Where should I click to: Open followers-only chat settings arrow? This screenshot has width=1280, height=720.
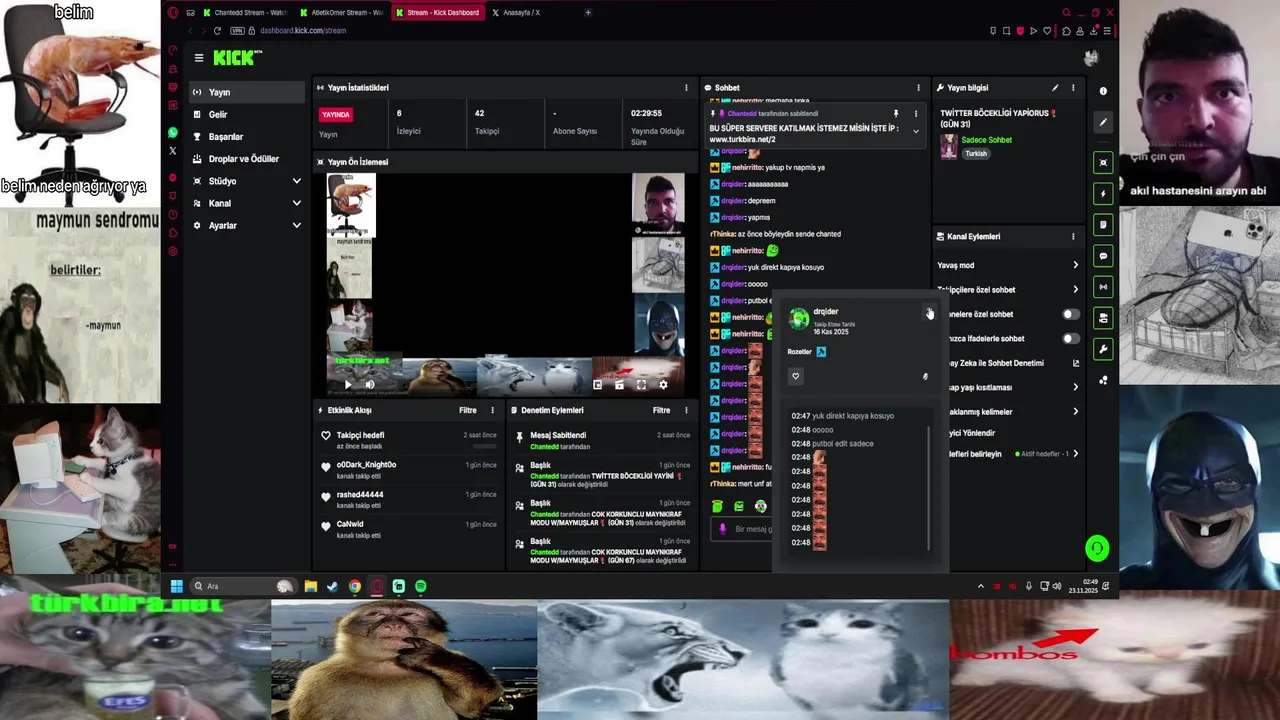(1075, 290)
